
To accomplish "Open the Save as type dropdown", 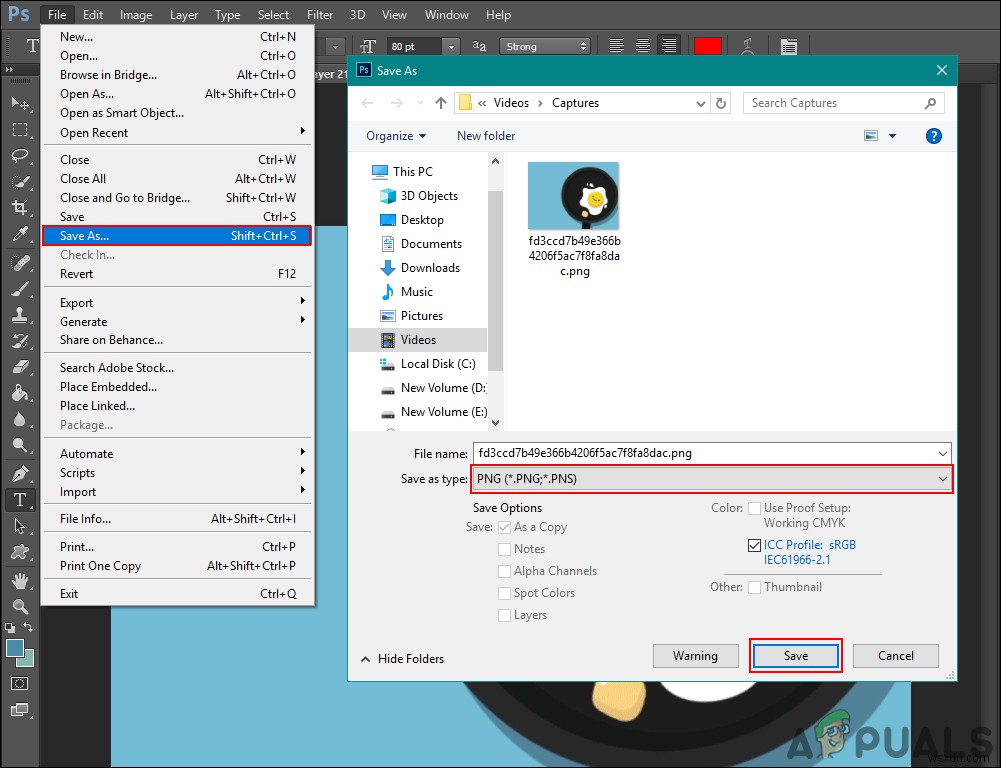I will tap(941, 479).
